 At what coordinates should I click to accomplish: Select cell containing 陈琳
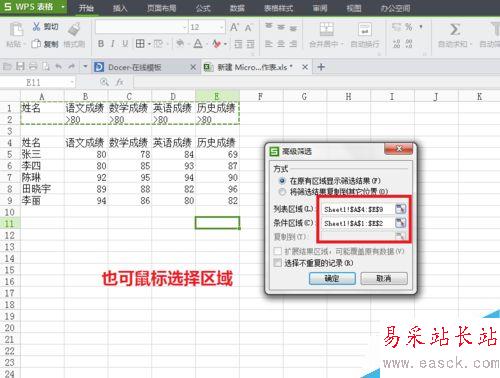pos(42,177)
